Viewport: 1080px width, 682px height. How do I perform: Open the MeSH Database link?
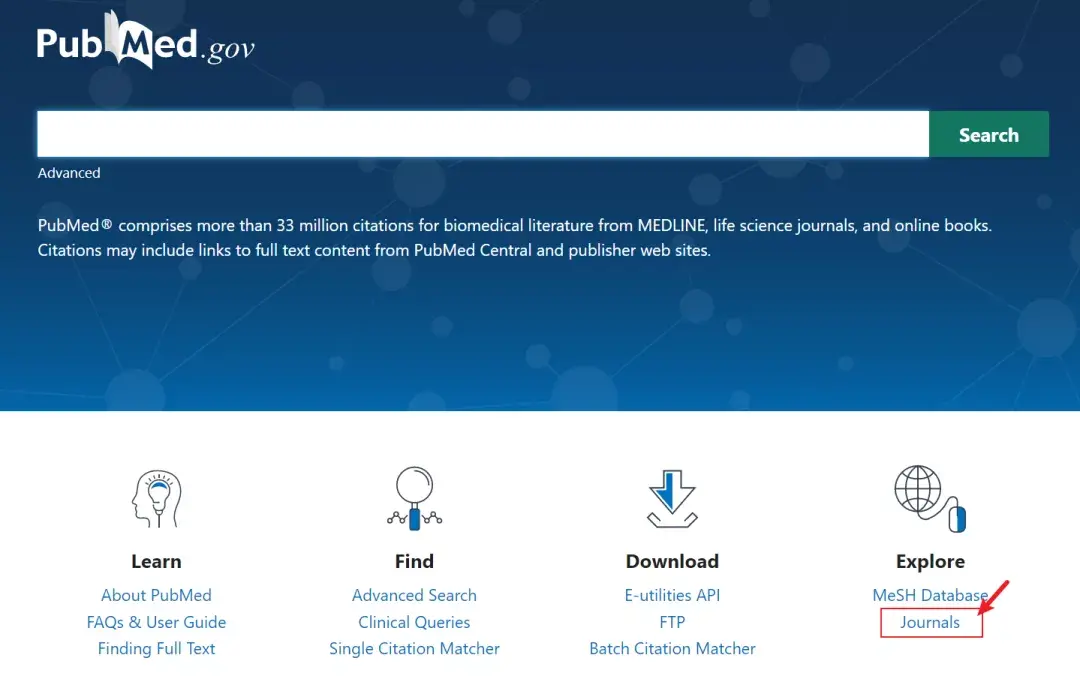pyautogui.click(x=930, y=595)
